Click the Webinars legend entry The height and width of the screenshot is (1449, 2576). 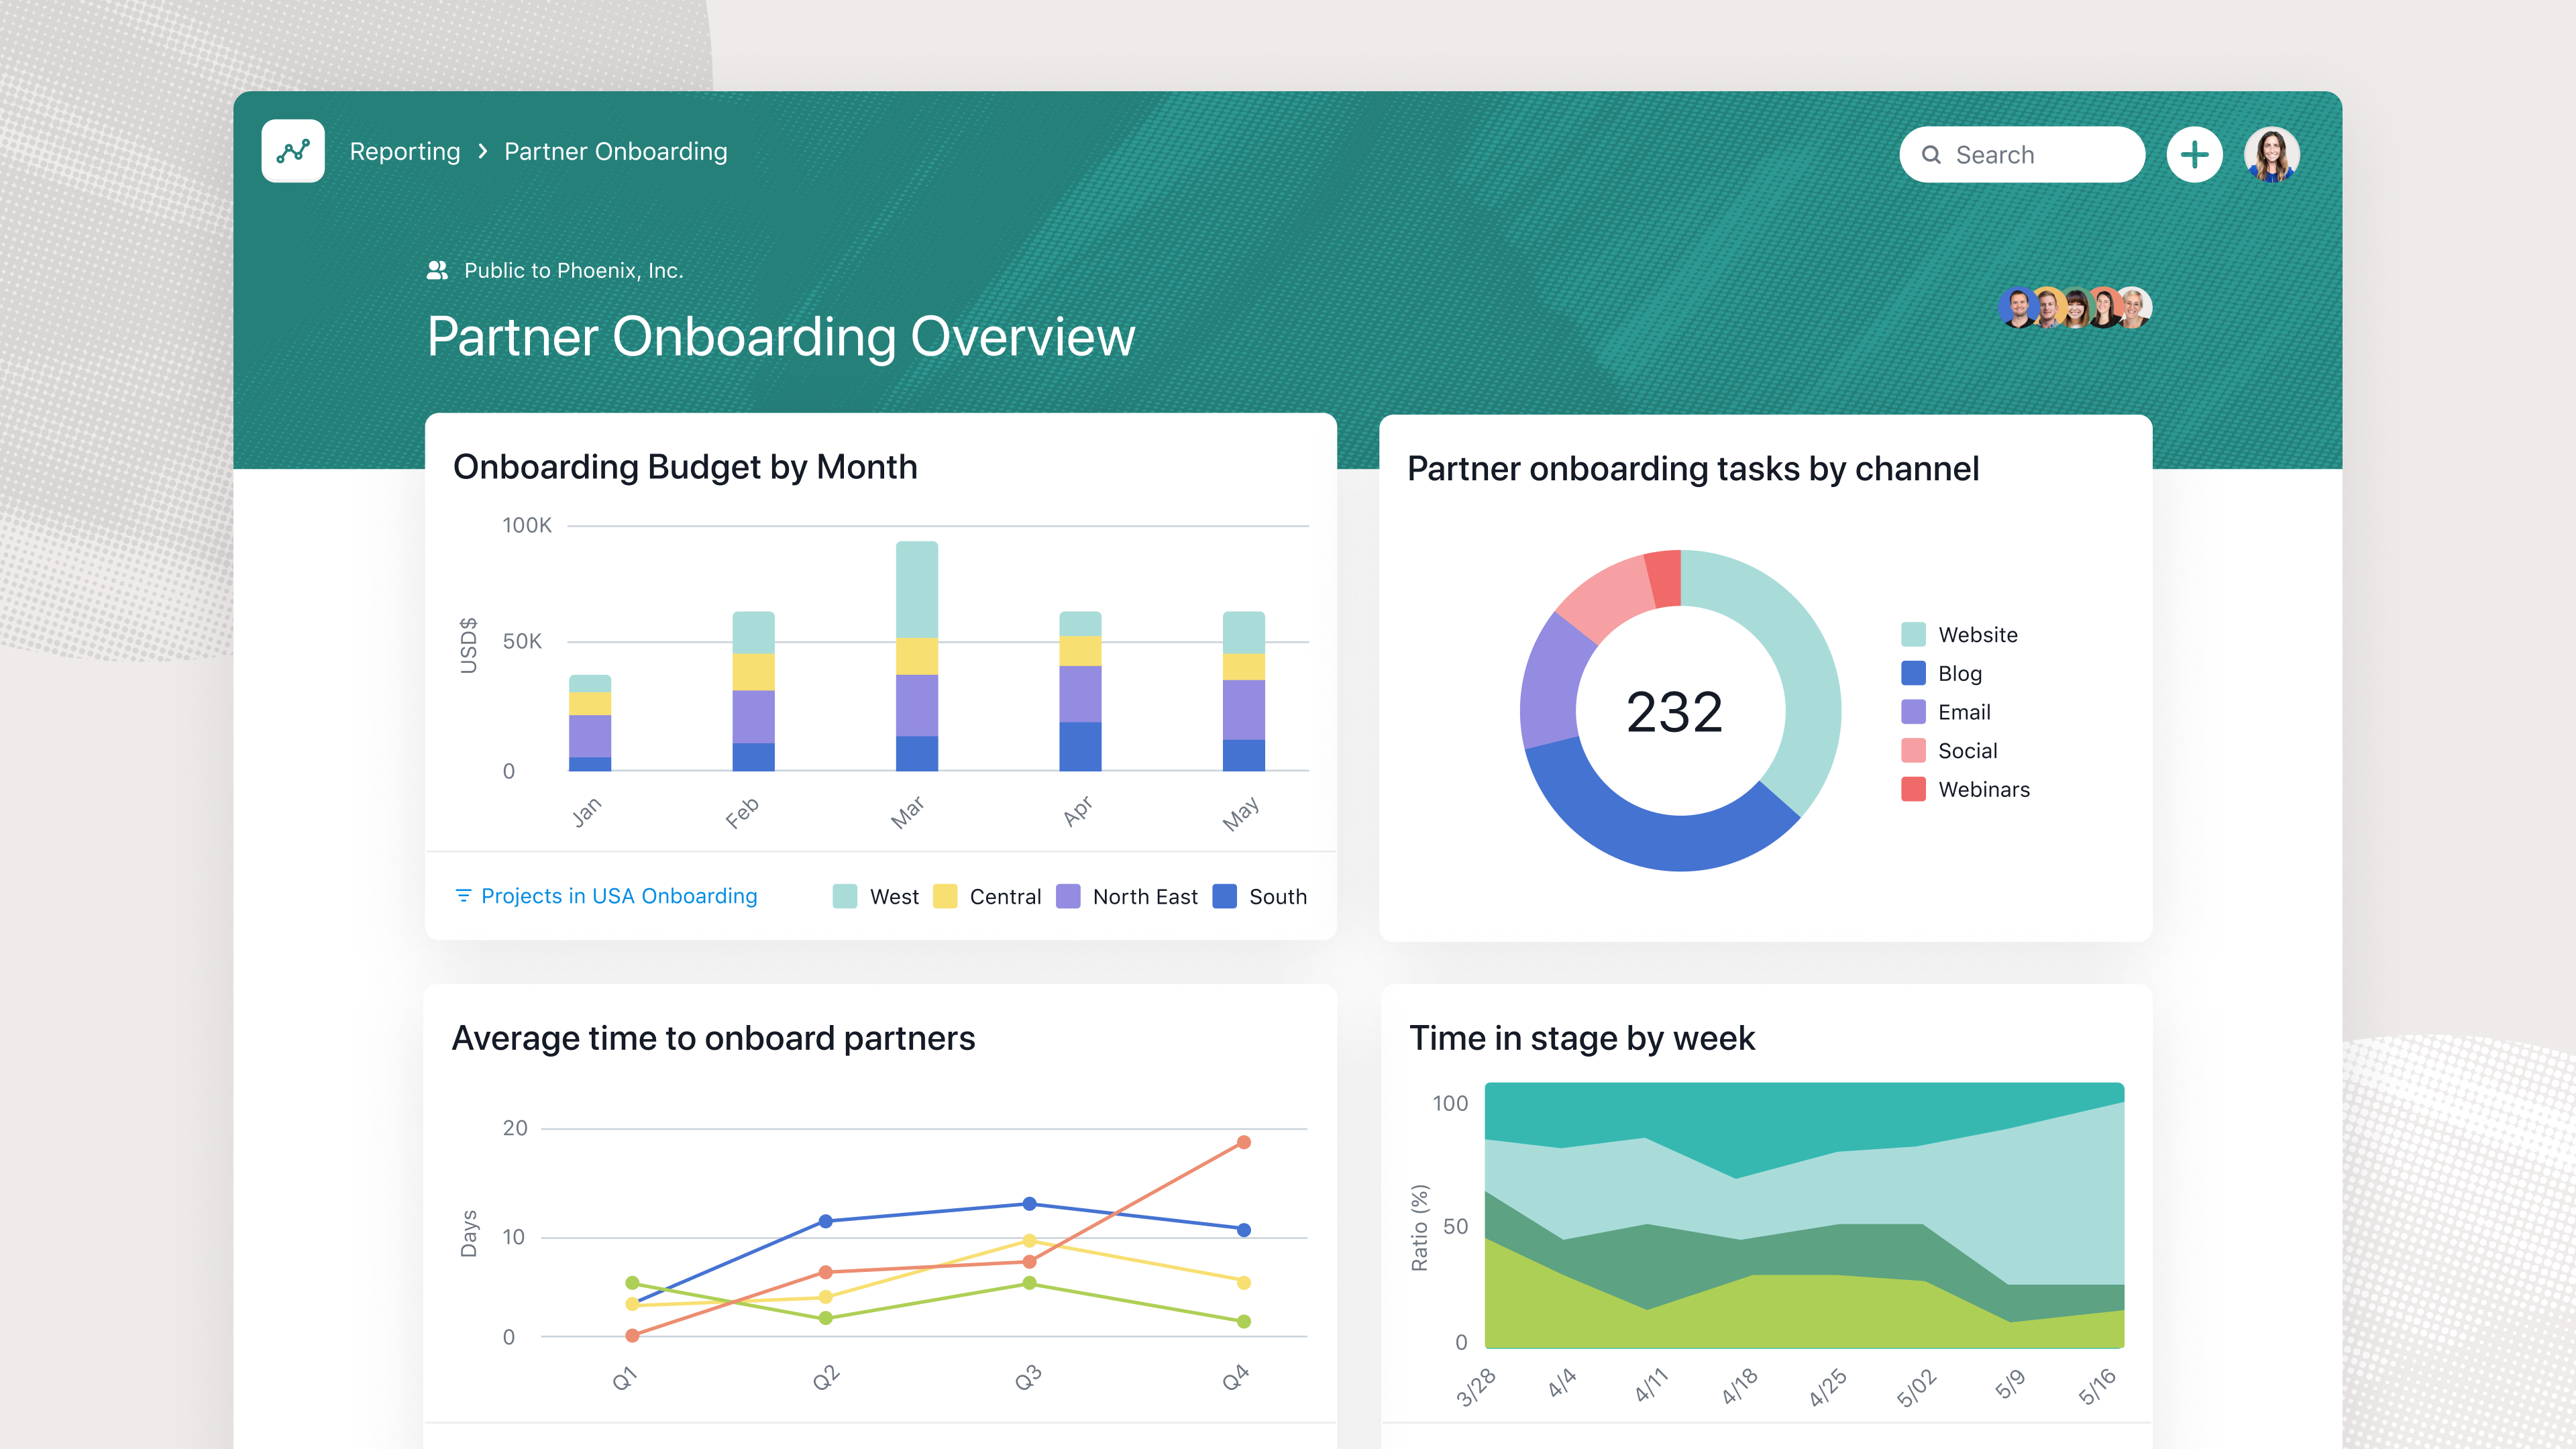[x=1983, y=789]
